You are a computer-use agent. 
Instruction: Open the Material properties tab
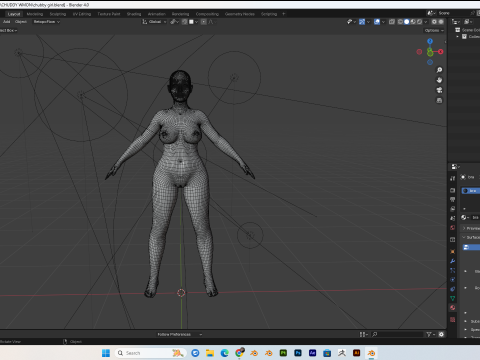pos(452,308)
